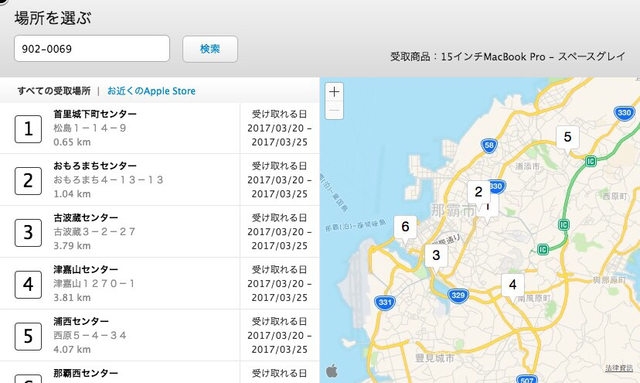The height and width of the screenshot is (383, 640).
Task: Select number 1 icon for 首里城下町センター
Action: click(28, 129)
